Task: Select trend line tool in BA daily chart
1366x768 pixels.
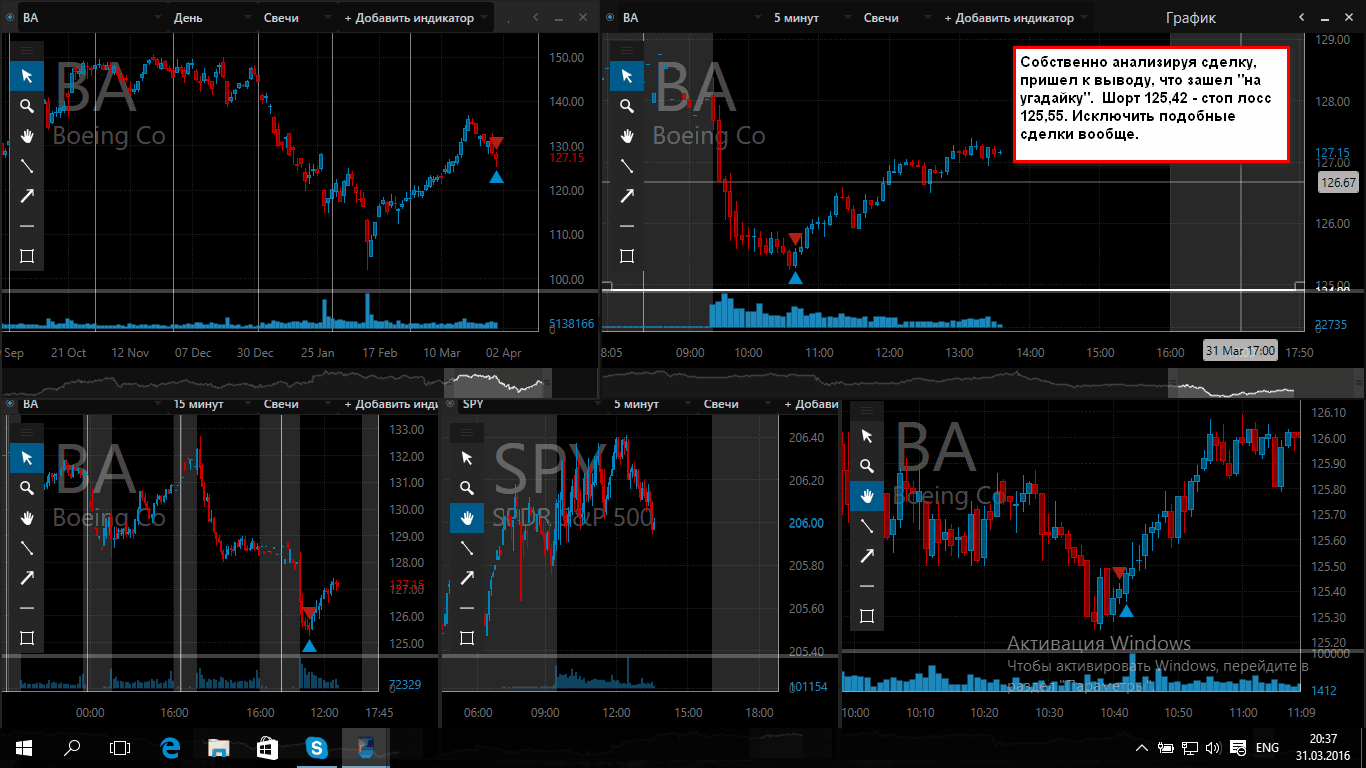Action: (x=27, y=166)
